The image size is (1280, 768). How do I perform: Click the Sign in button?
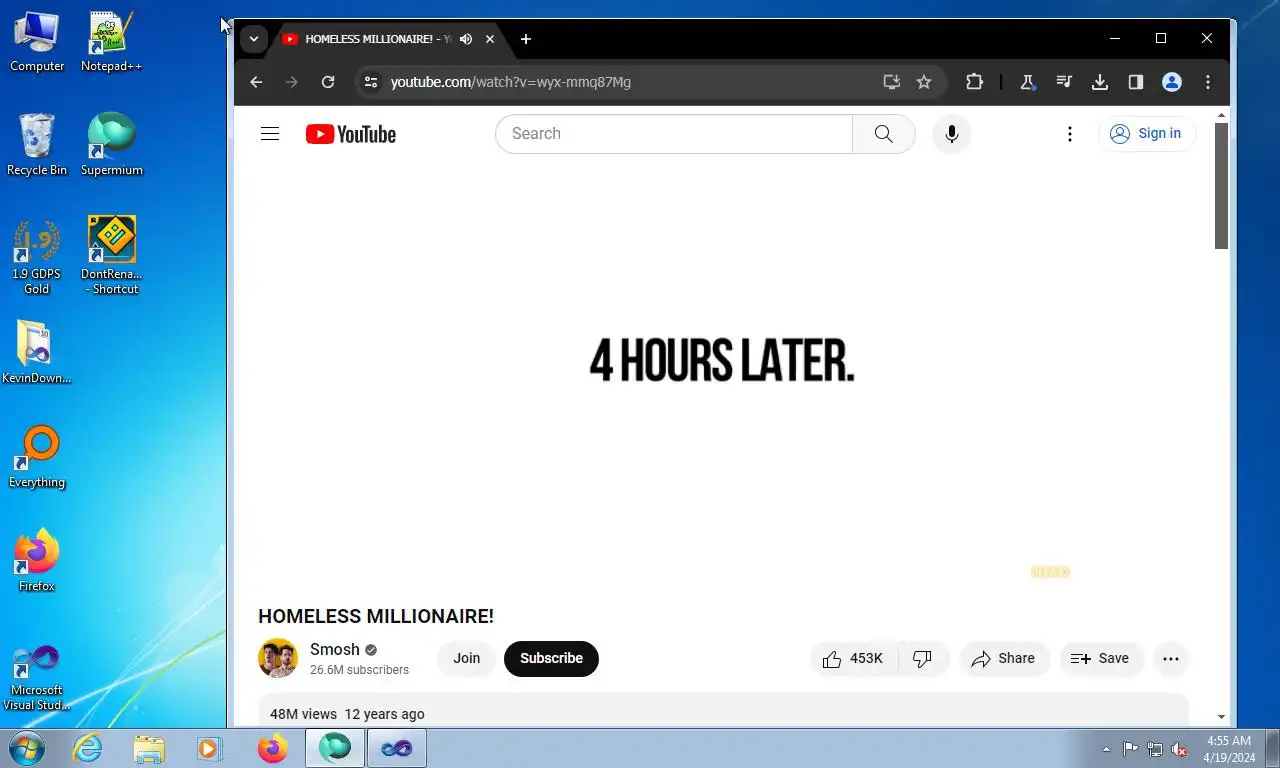[x=1147, y=134]
